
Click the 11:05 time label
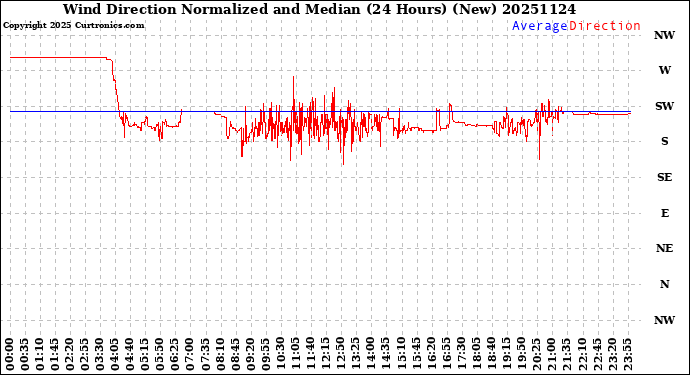[295, 355]
